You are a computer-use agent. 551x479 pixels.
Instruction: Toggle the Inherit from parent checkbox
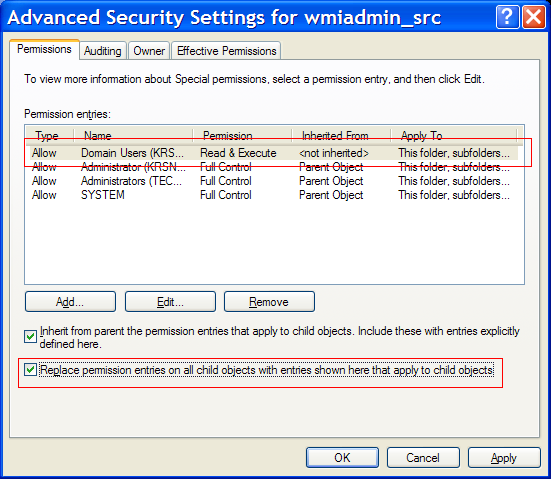(x=31, y=337)
